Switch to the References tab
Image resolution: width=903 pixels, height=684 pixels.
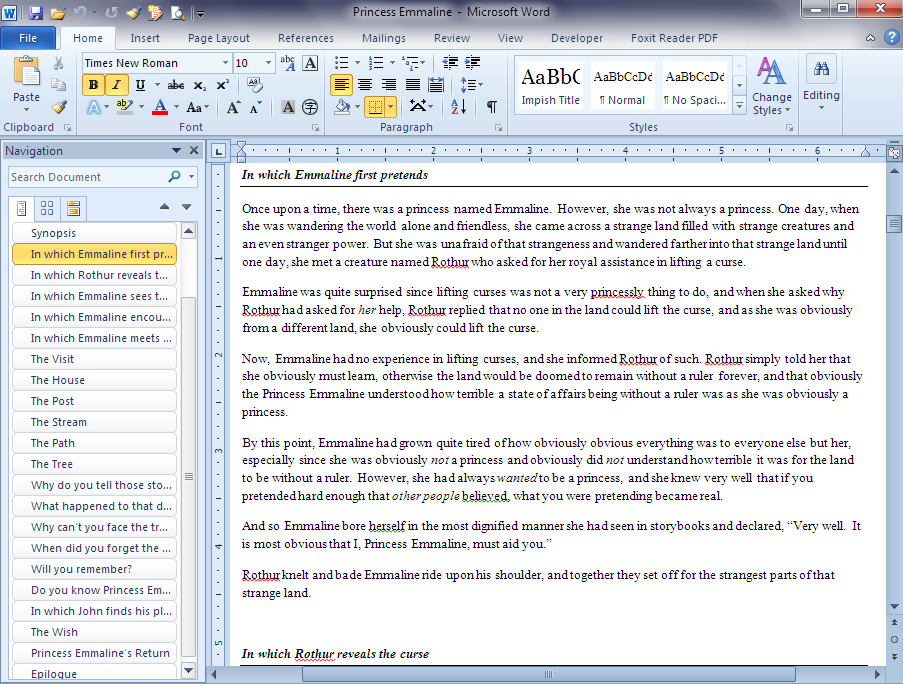[x=306, y=38]
